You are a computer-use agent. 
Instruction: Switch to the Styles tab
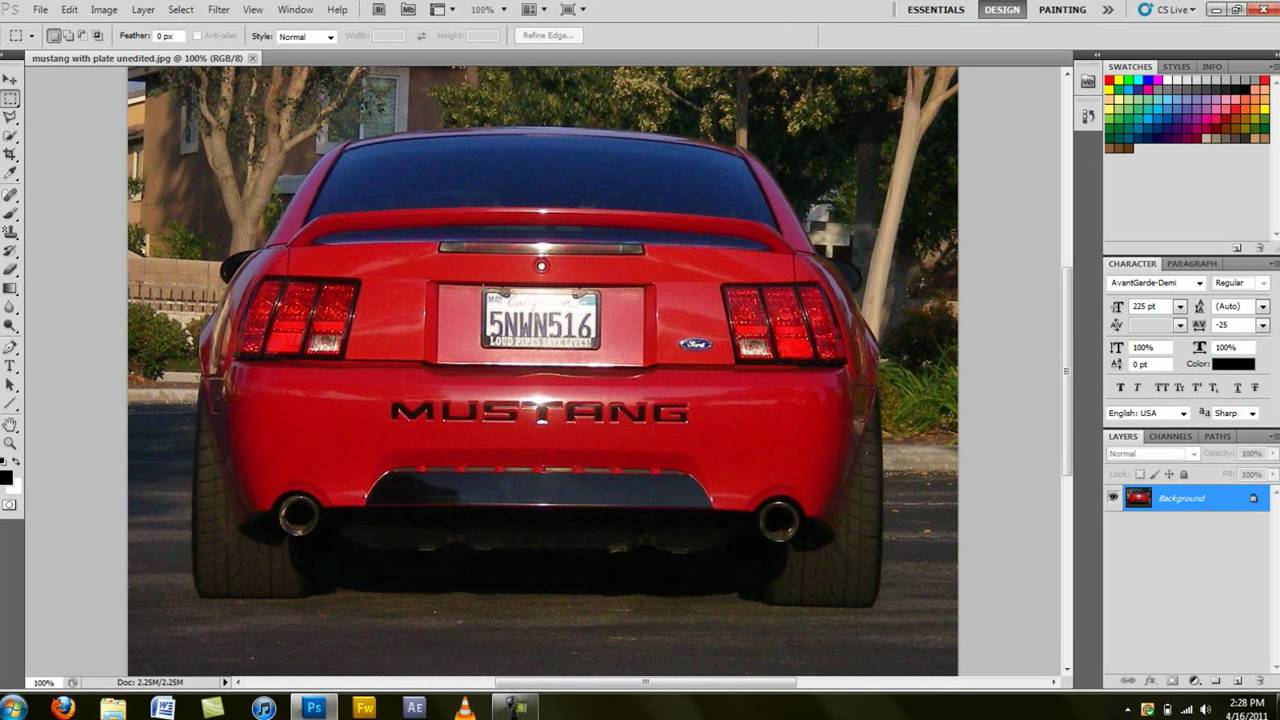click(1176, 67)
